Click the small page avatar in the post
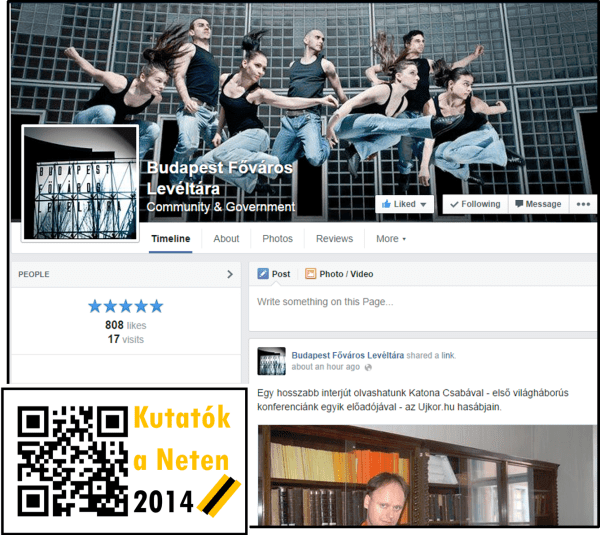Image resolution: width=600 pixels, height=535 pixels. (271, 361)
